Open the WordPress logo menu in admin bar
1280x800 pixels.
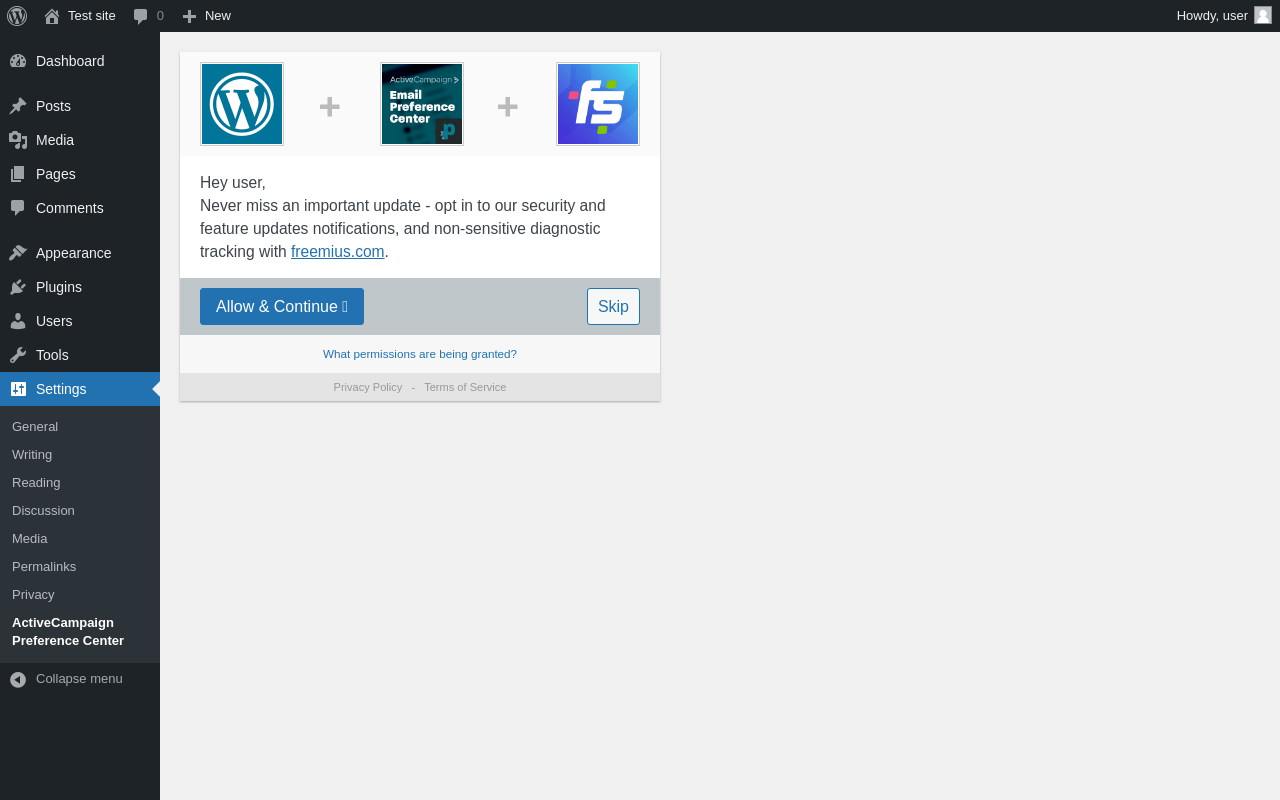(17, 16)
